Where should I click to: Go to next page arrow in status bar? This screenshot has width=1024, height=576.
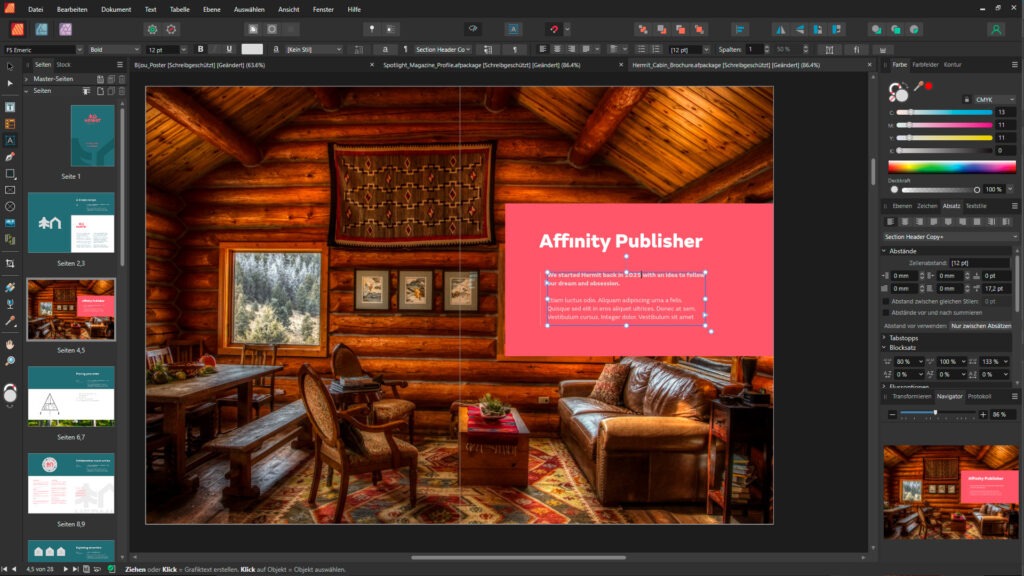(65, 569)
